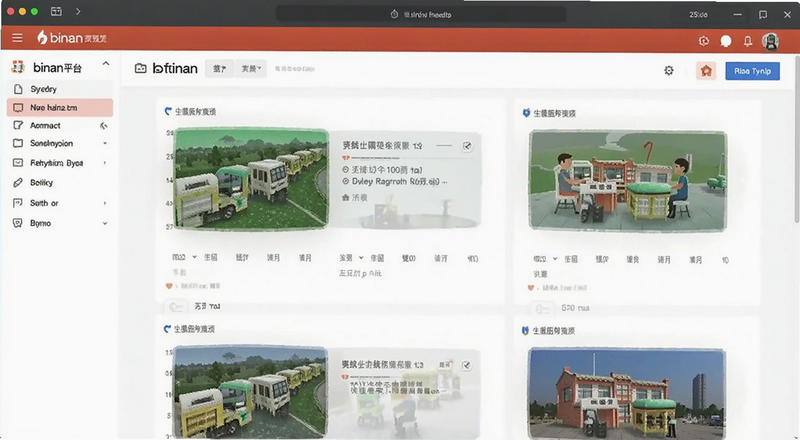
Task: Select Syedry in the sidebar
Action: [60, 89]
